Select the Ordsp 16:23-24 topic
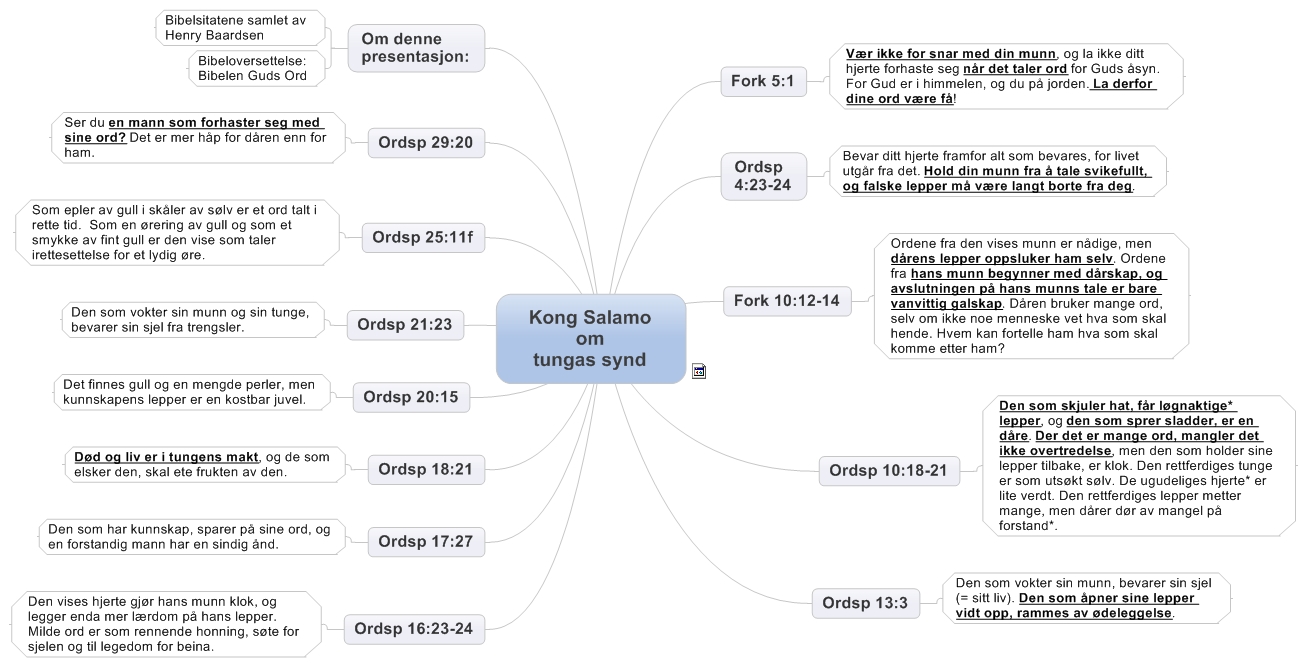Image resolution: width=1308 pixels, height=666 pixels. [414, 630]
